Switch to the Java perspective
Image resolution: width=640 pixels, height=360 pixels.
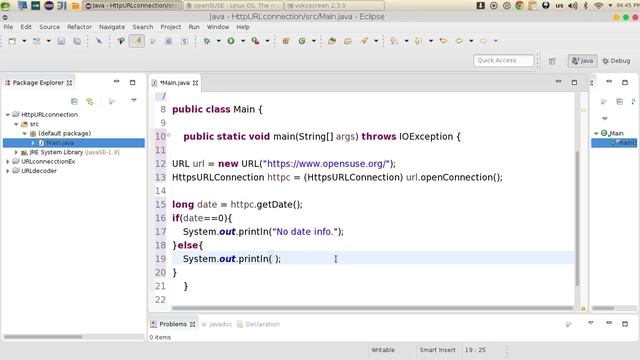582,61
